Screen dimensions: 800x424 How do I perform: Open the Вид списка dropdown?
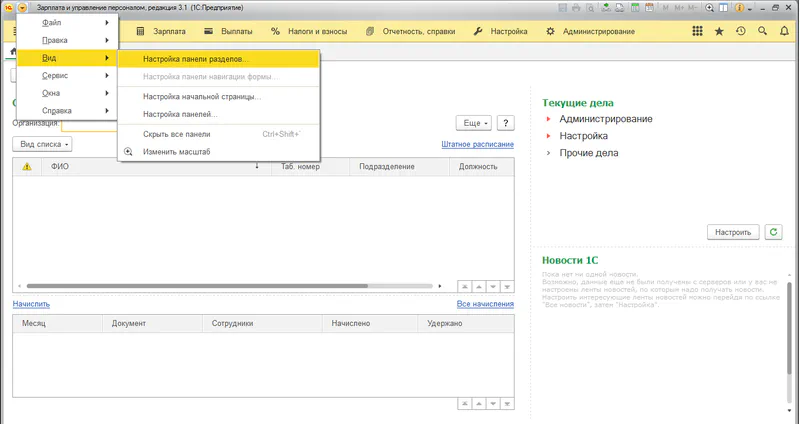[x=42, y=145]
